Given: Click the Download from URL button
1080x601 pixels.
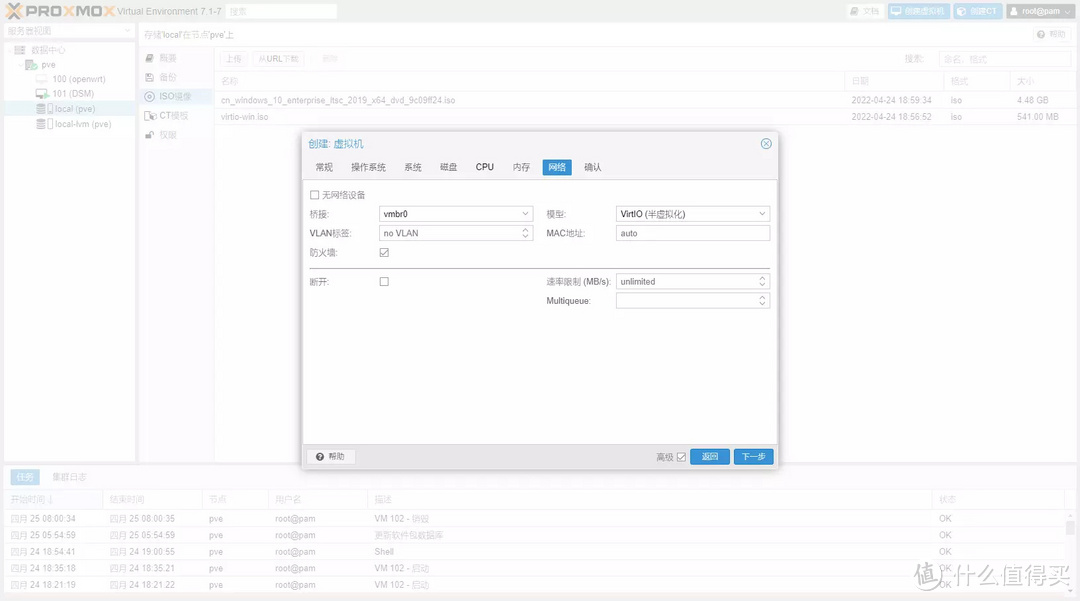Looking at the screenshot, I should click(278, 59).
